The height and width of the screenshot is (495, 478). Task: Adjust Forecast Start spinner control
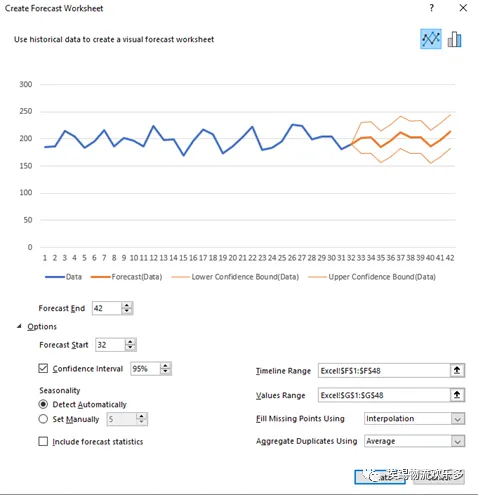point(130,345)
